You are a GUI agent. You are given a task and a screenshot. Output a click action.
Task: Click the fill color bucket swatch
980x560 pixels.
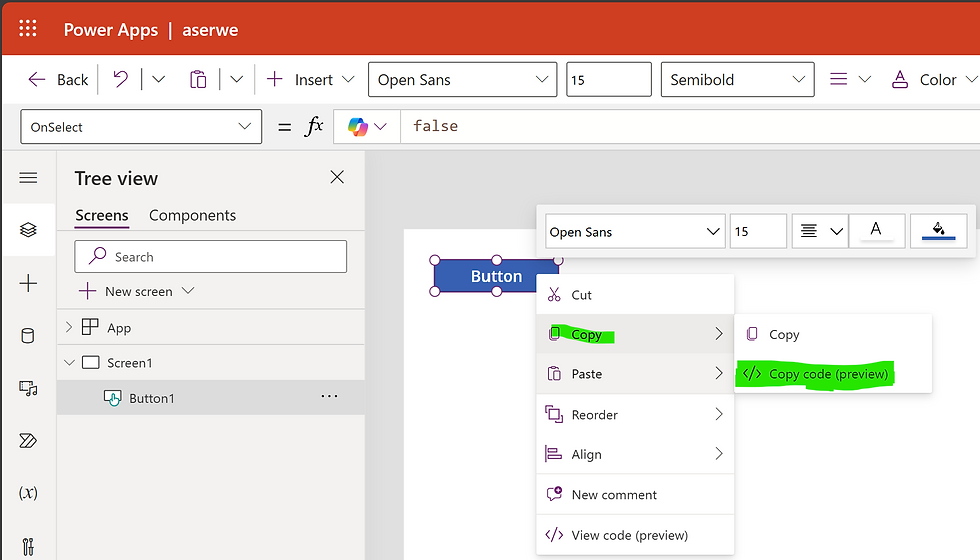939,231
